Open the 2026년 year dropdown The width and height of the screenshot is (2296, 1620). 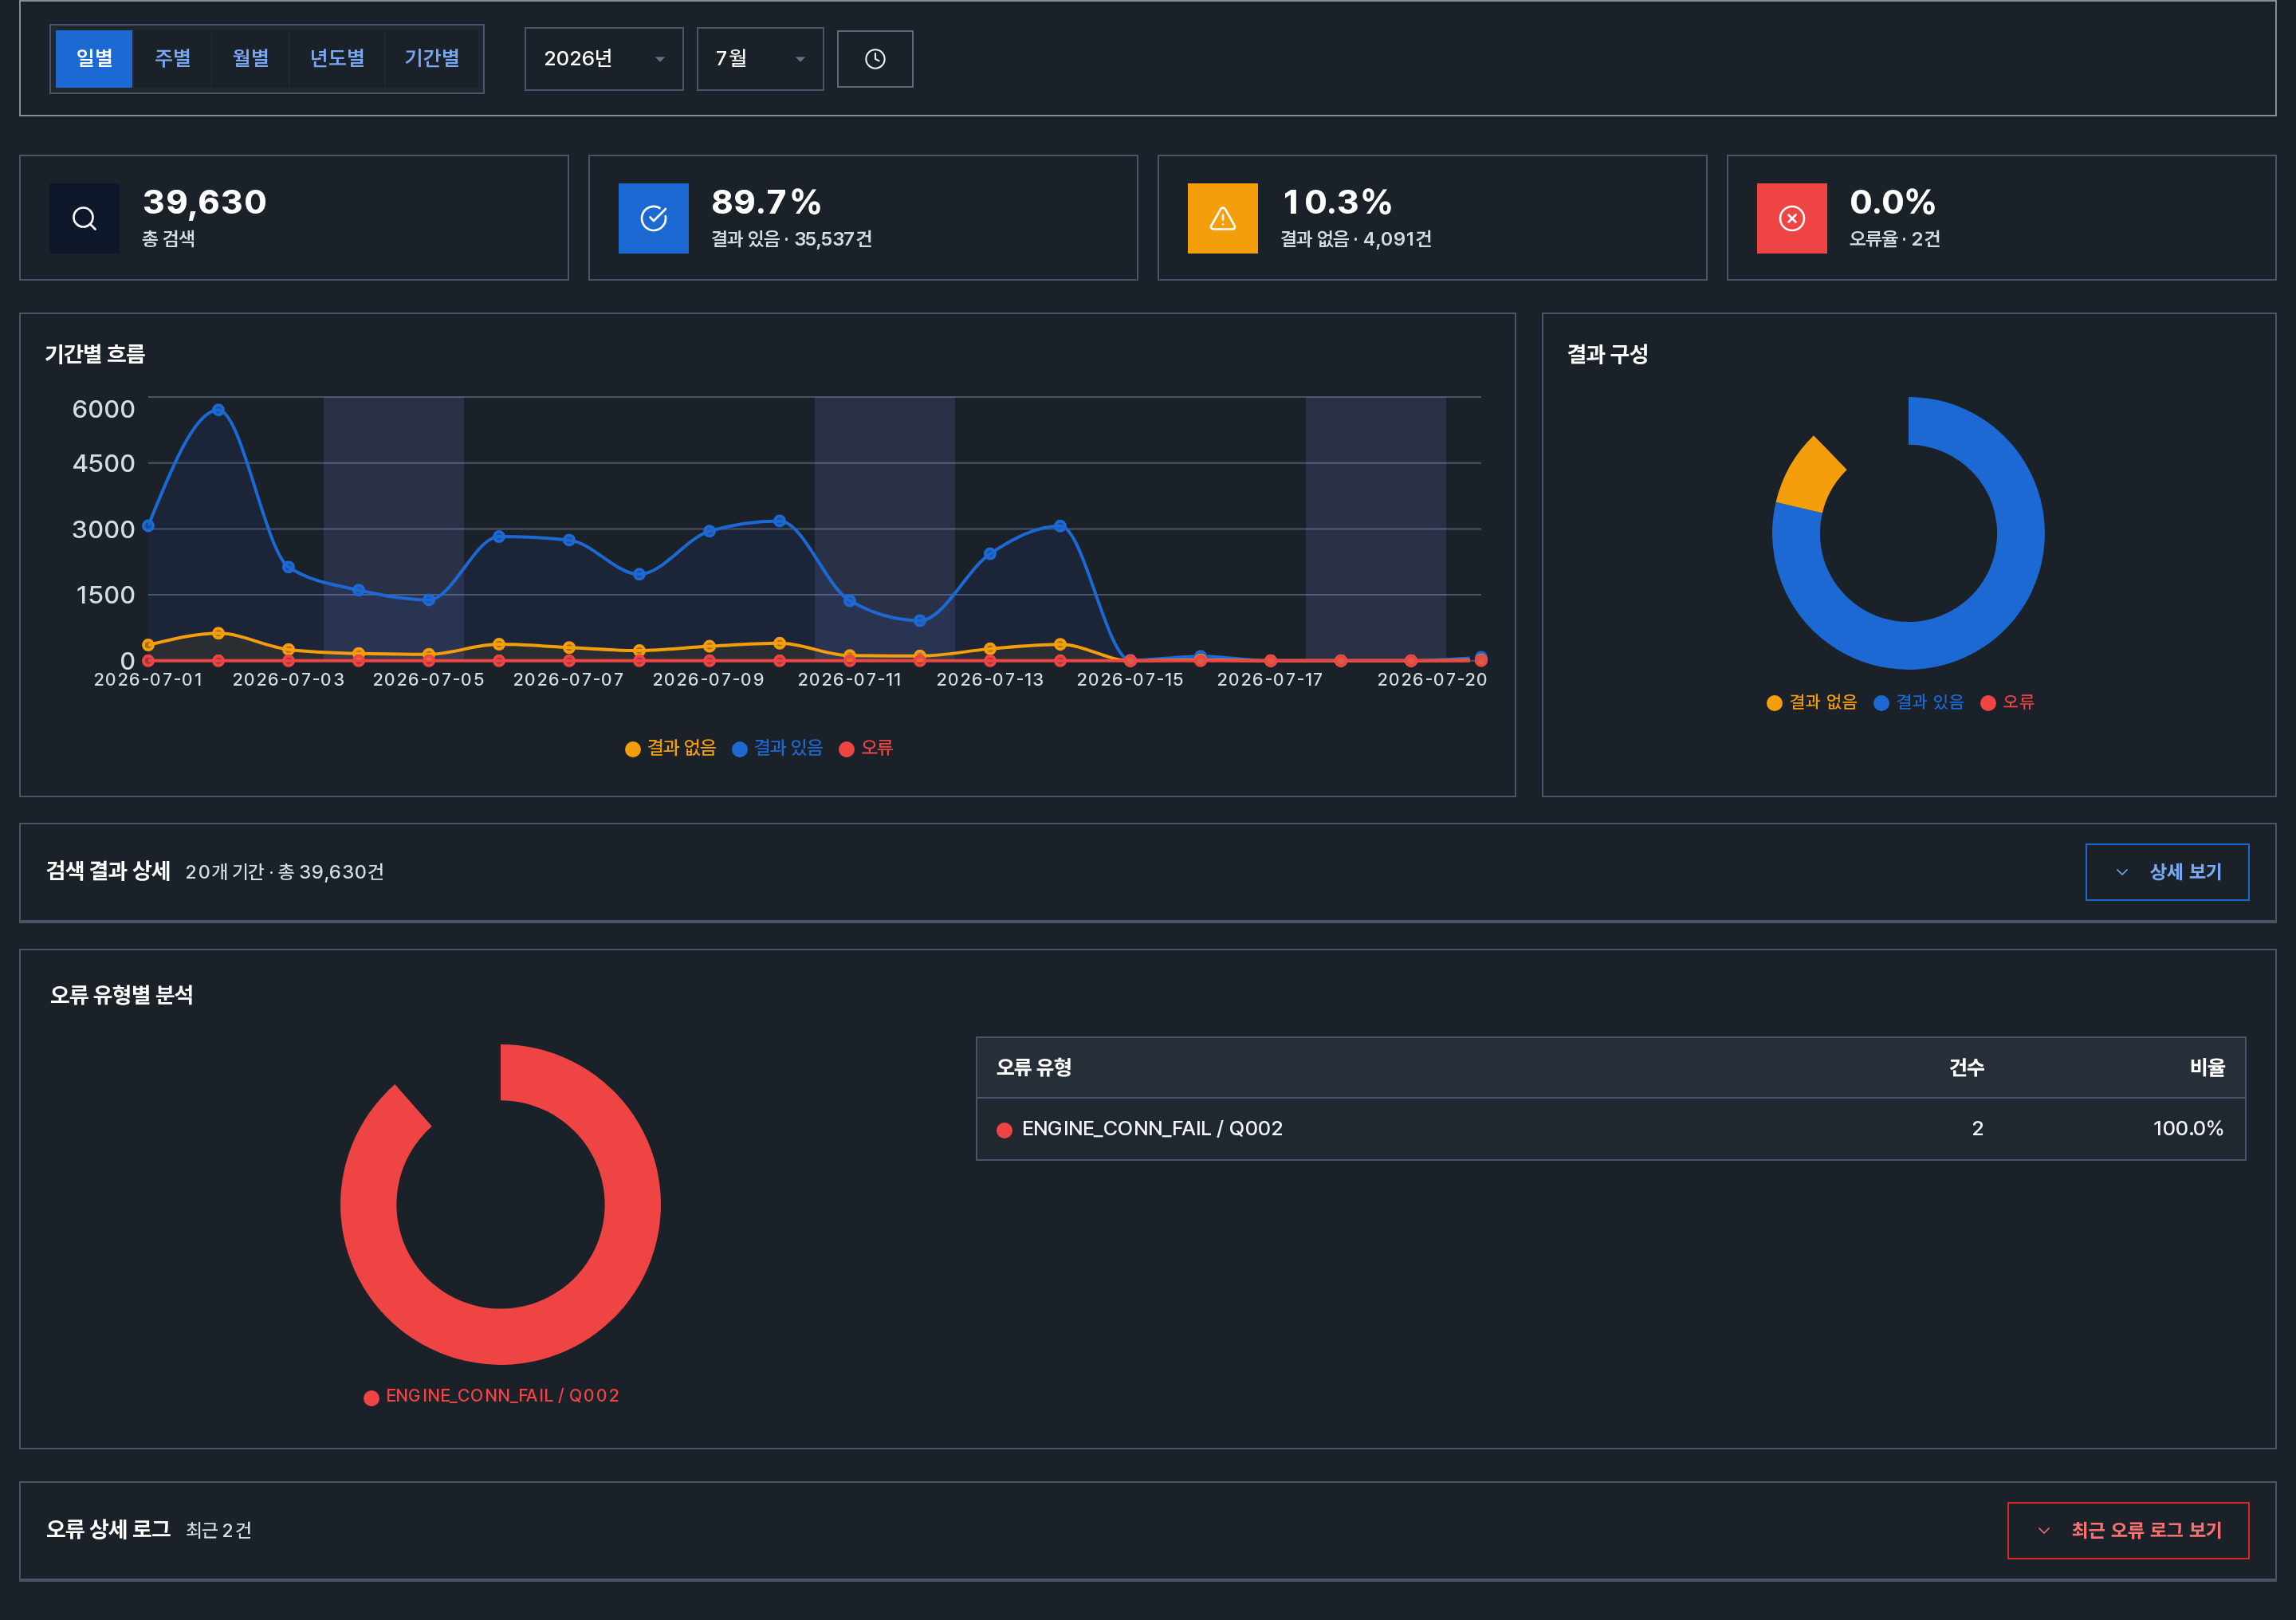[x=604, y=59]
